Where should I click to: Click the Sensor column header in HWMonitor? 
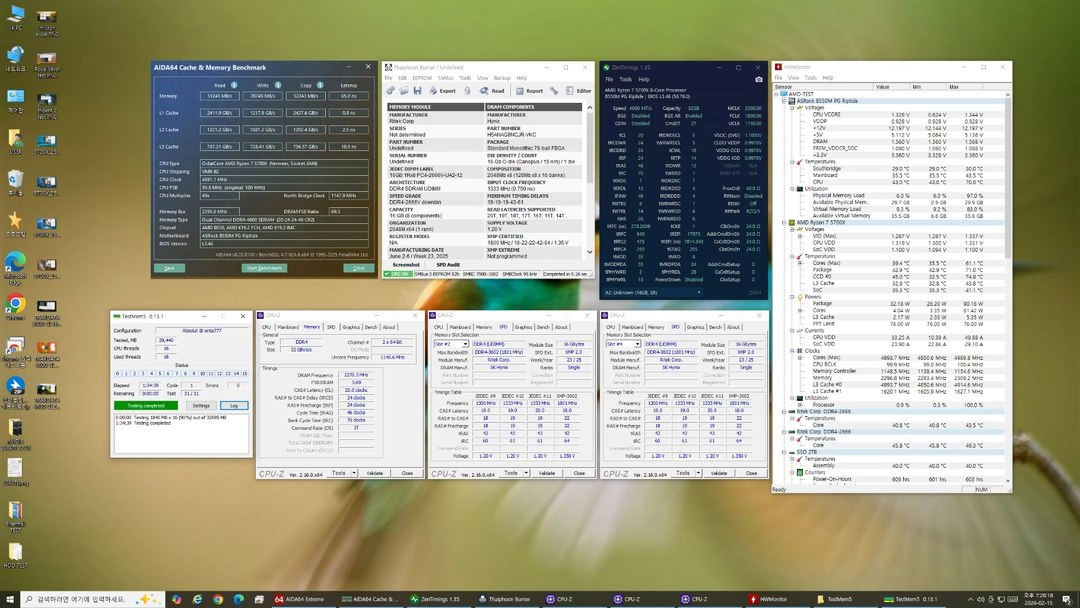[x=823, y=87]
